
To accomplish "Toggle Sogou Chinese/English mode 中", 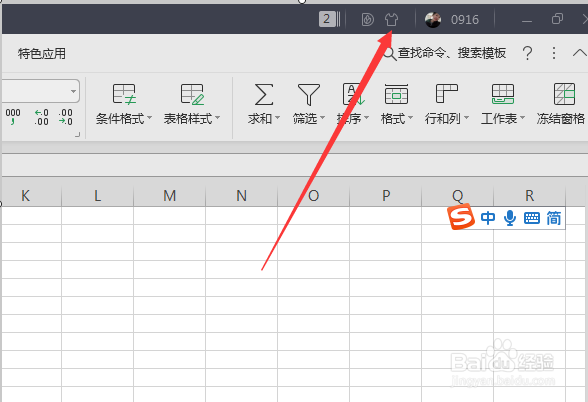I will click(488, 218).
